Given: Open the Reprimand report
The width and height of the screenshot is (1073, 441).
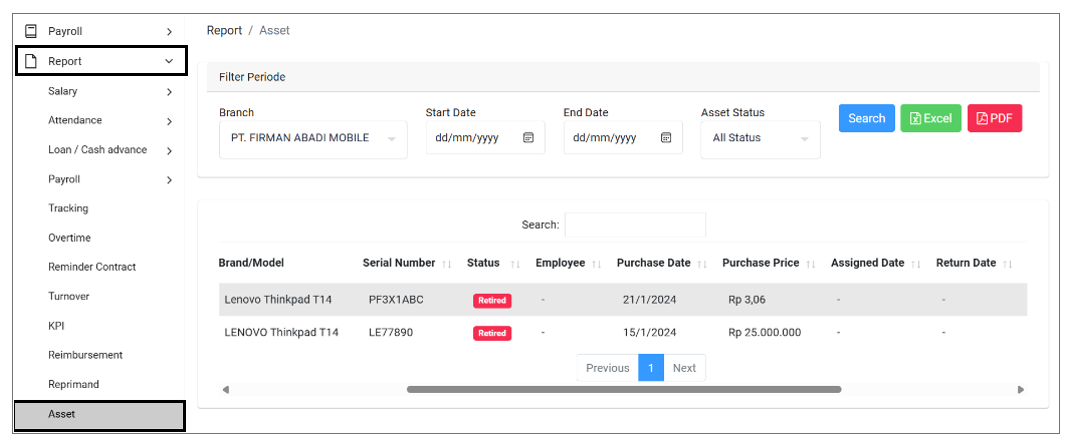Looking at the screenshot, I should point(73,384).
